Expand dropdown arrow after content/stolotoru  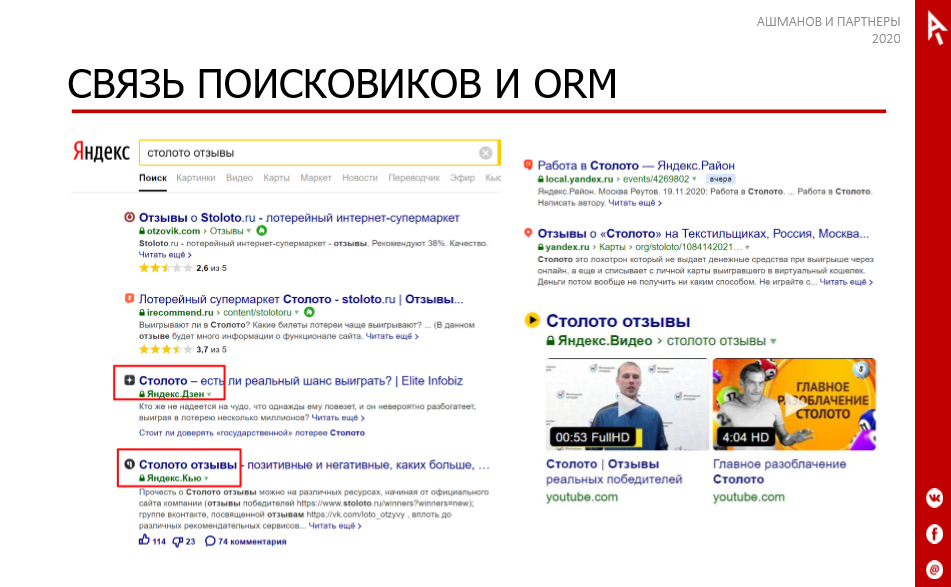(x=297, y=313)
